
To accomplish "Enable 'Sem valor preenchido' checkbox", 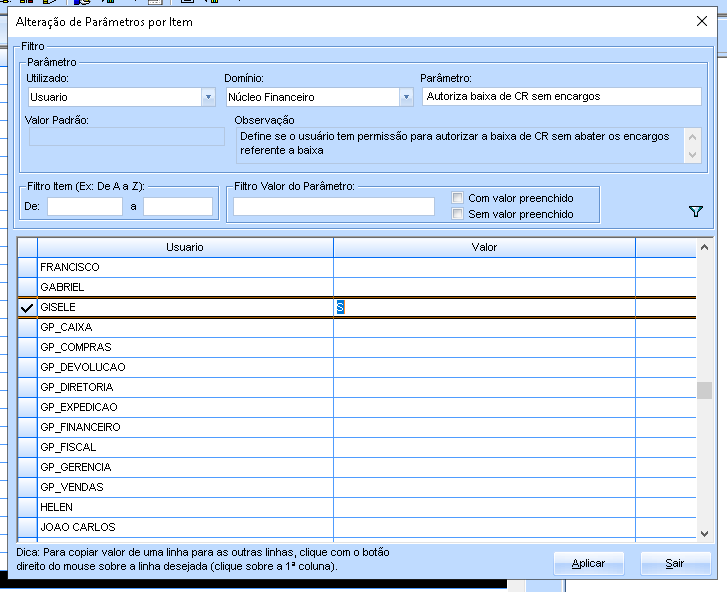I will pos(458,214).
